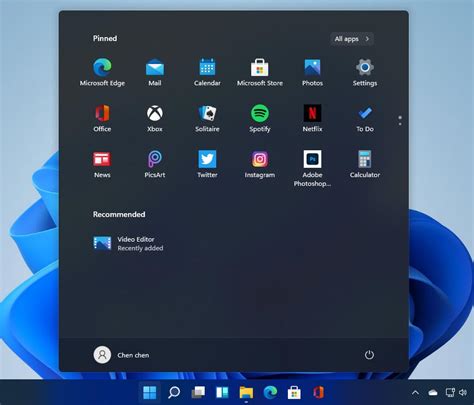Click the volume speaker tray icon

click(463, 393)
